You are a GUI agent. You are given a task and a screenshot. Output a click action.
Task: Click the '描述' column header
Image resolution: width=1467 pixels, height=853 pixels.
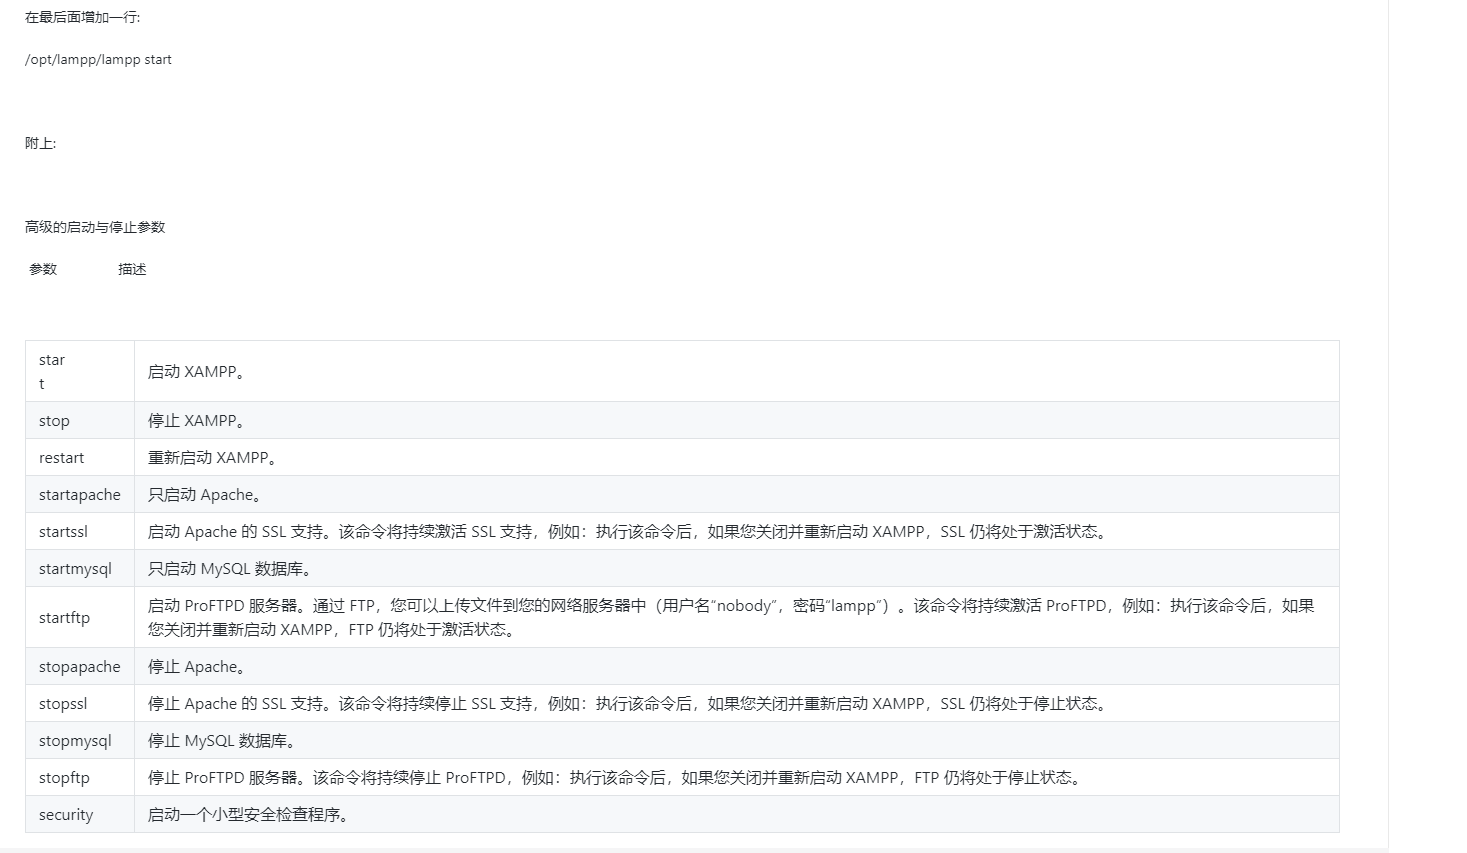[132, 270]
